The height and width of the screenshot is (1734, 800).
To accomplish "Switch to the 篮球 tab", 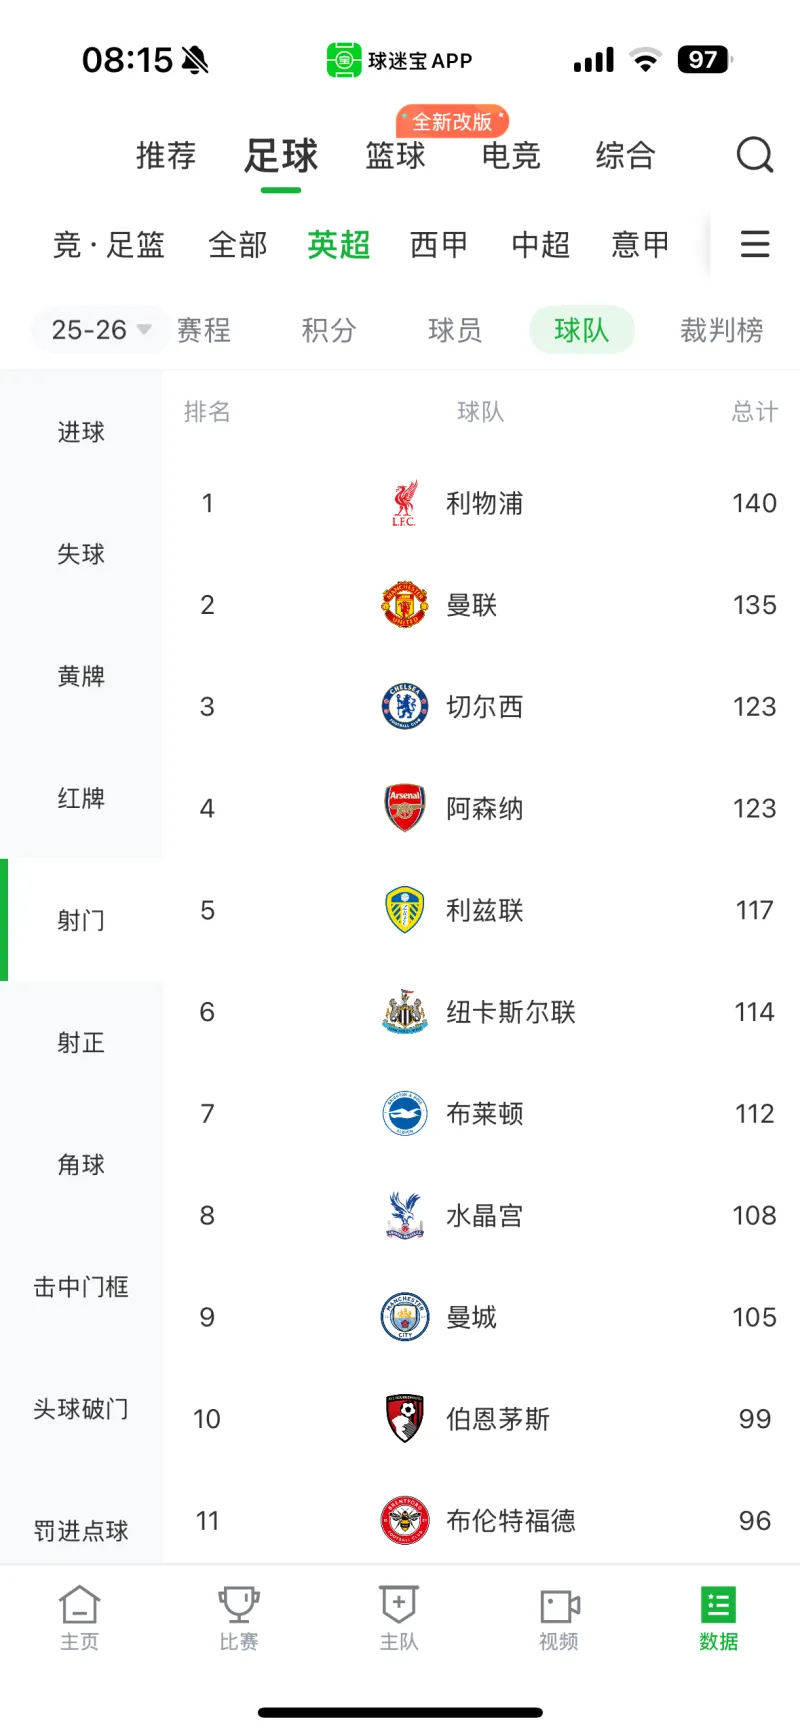I will point(395,156).
